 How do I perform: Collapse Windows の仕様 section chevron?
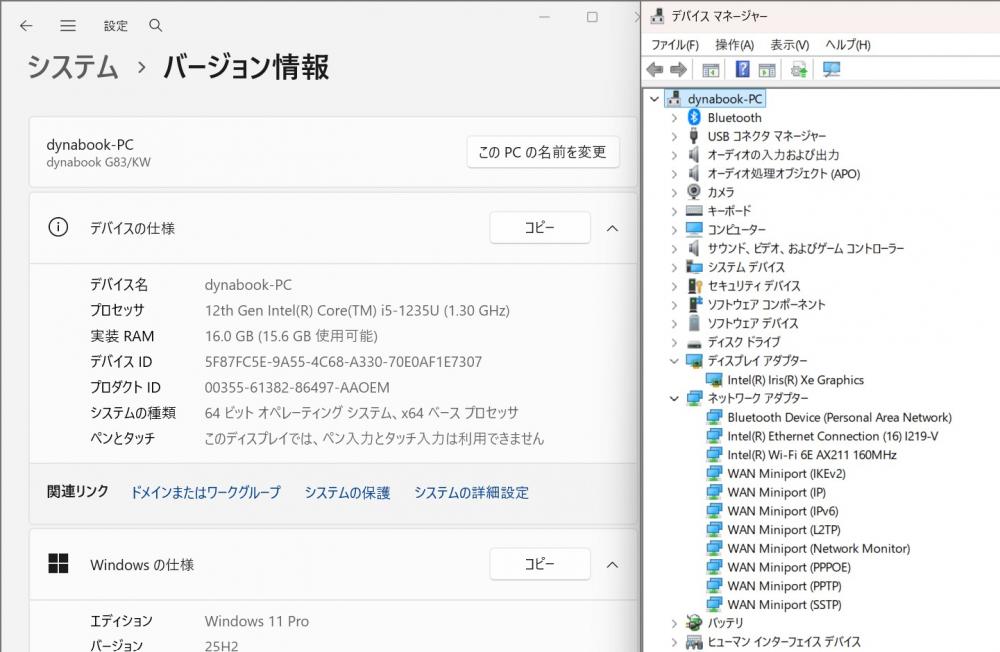coord(612,565)
